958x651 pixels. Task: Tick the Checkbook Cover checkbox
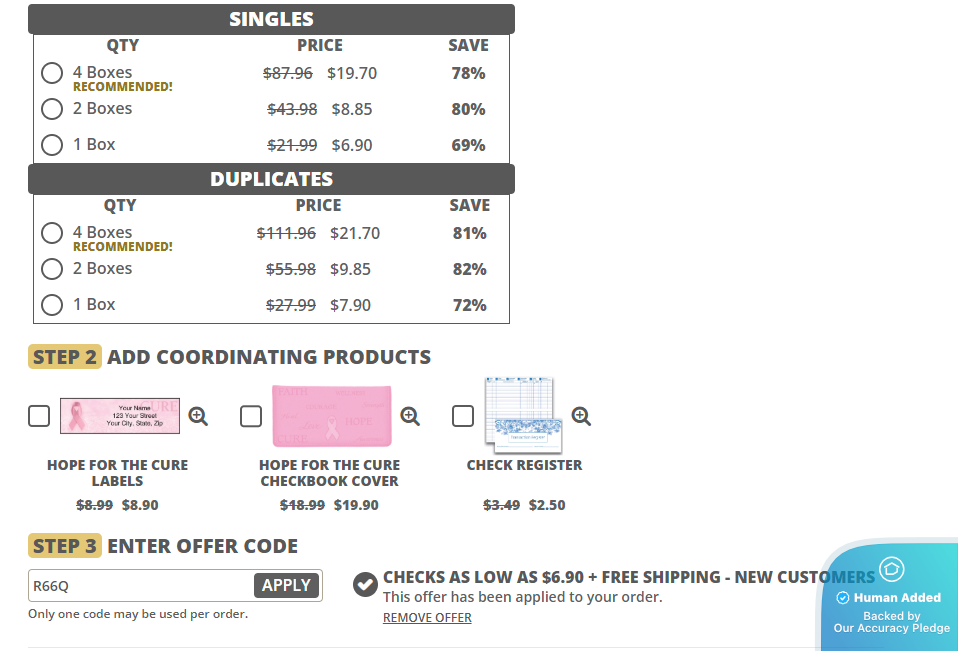coord(251,416)
